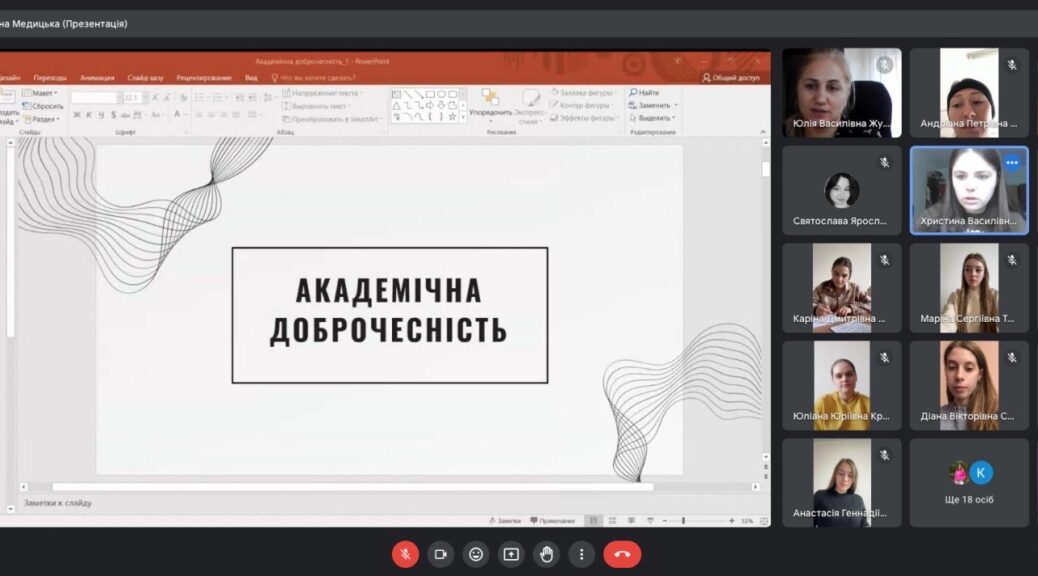Select Юлія Василівна's video tile
Screen dimensions: 1038x576
tap(841, 93)
